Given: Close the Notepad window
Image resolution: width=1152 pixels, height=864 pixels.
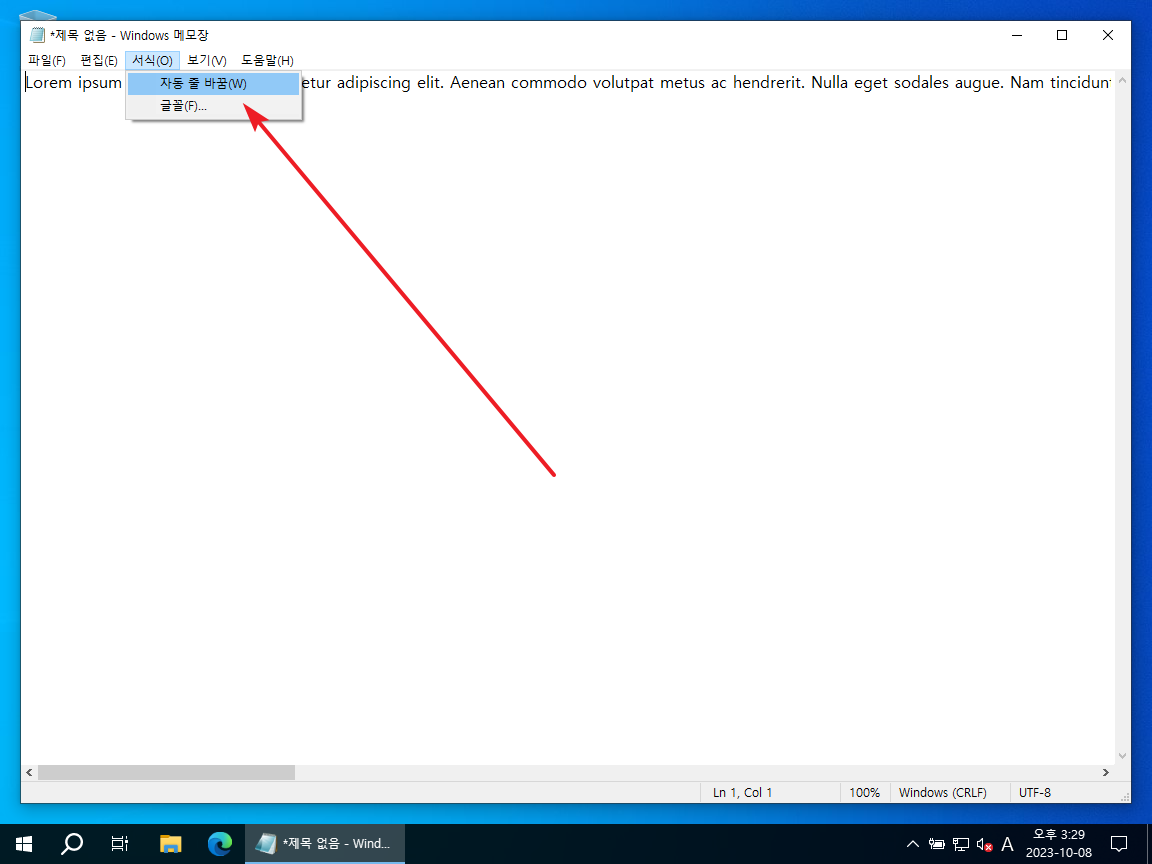Looking at the screenshot, I should 1108,35.
